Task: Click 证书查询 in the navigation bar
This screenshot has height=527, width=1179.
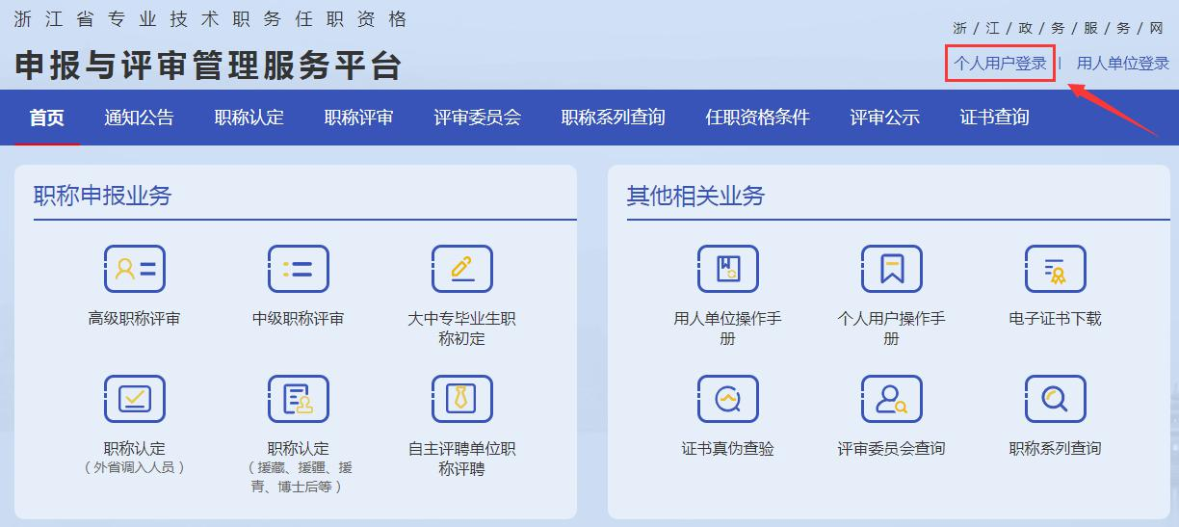Action: tap(994, 118)
